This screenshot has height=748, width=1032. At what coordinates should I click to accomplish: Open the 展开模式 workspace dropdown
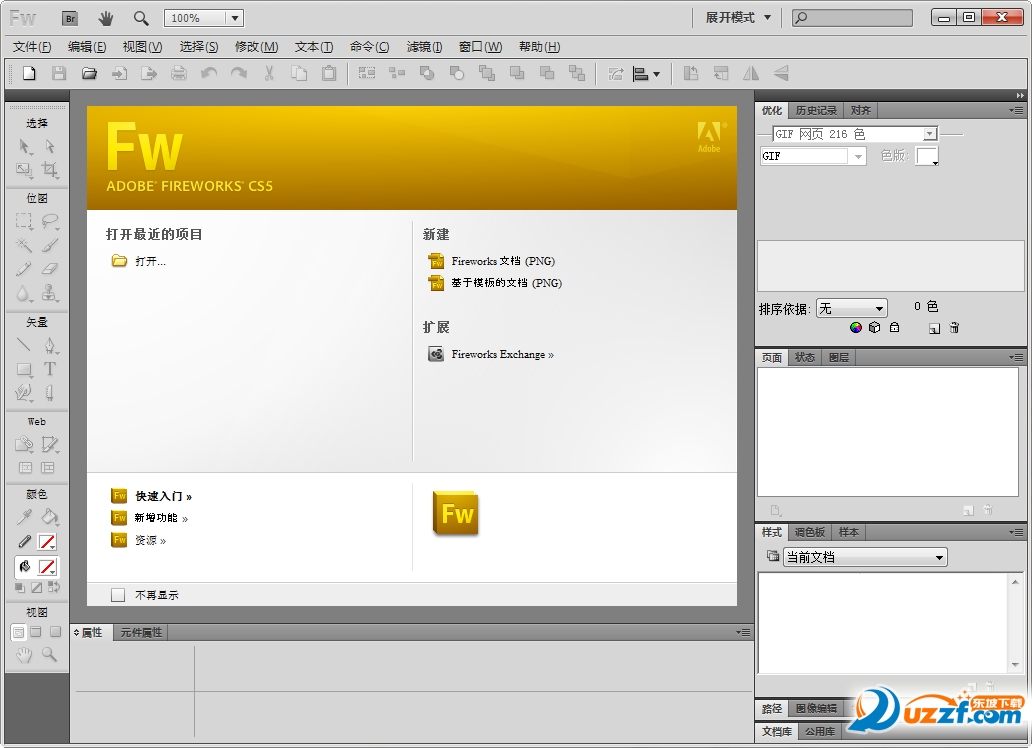(738, 18)
